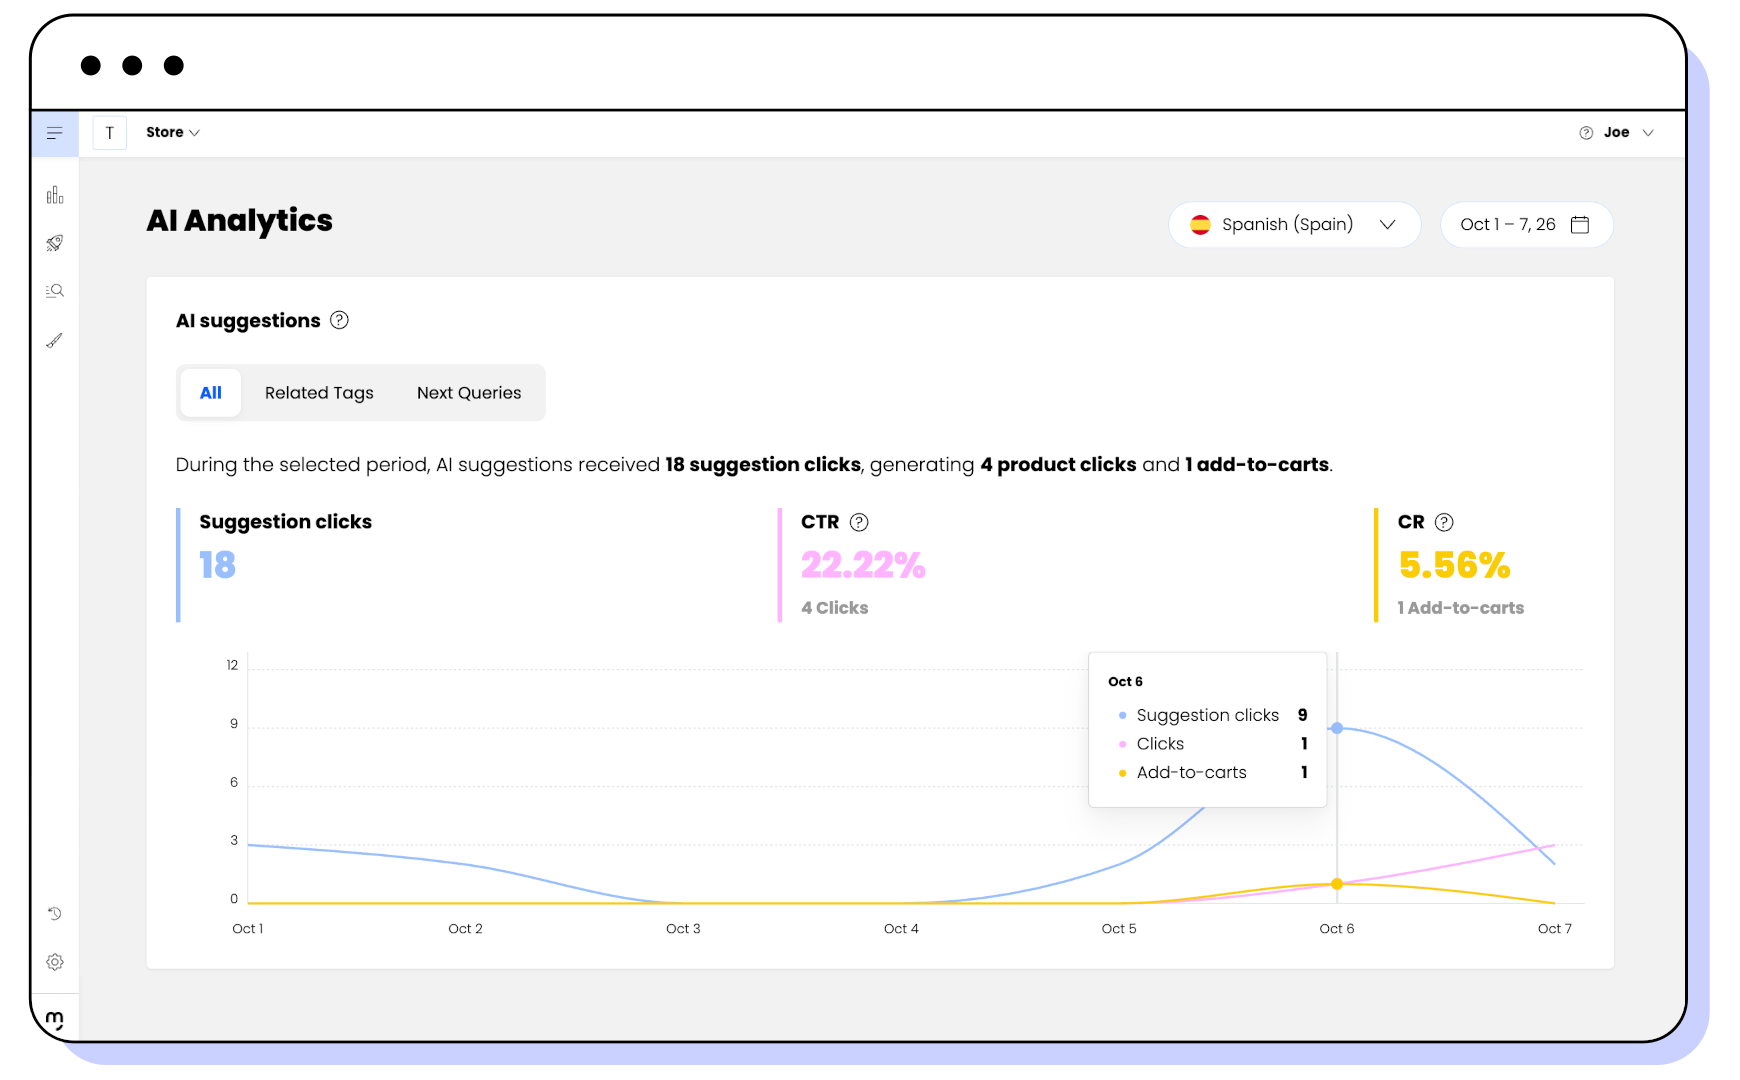Click the 4 Clicks label
The width and height of the screenshot is (1740, 1080).
834,608
